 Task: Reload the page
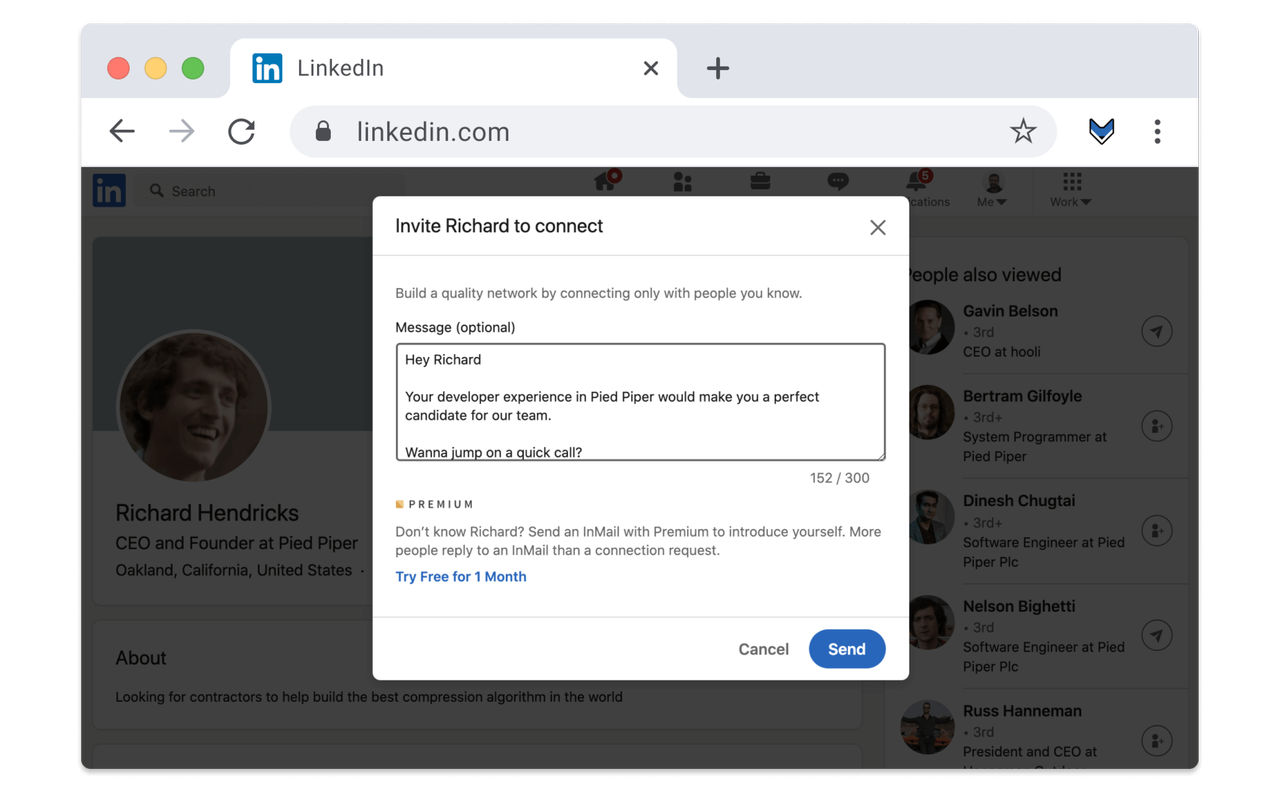coord(241,131)
